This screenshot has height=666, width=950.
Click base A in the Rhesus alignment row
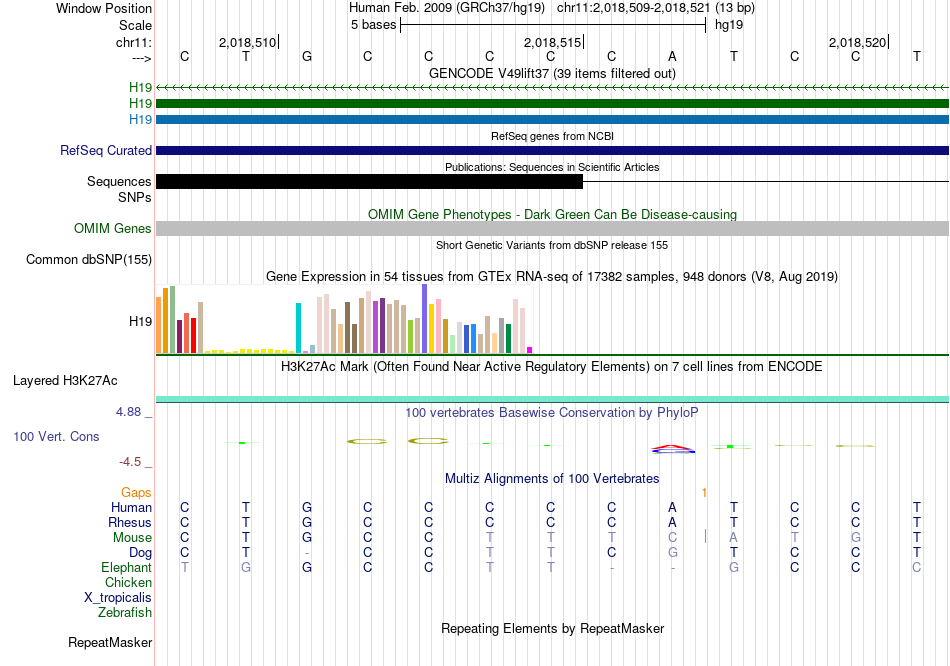click(x=673, y=522)
